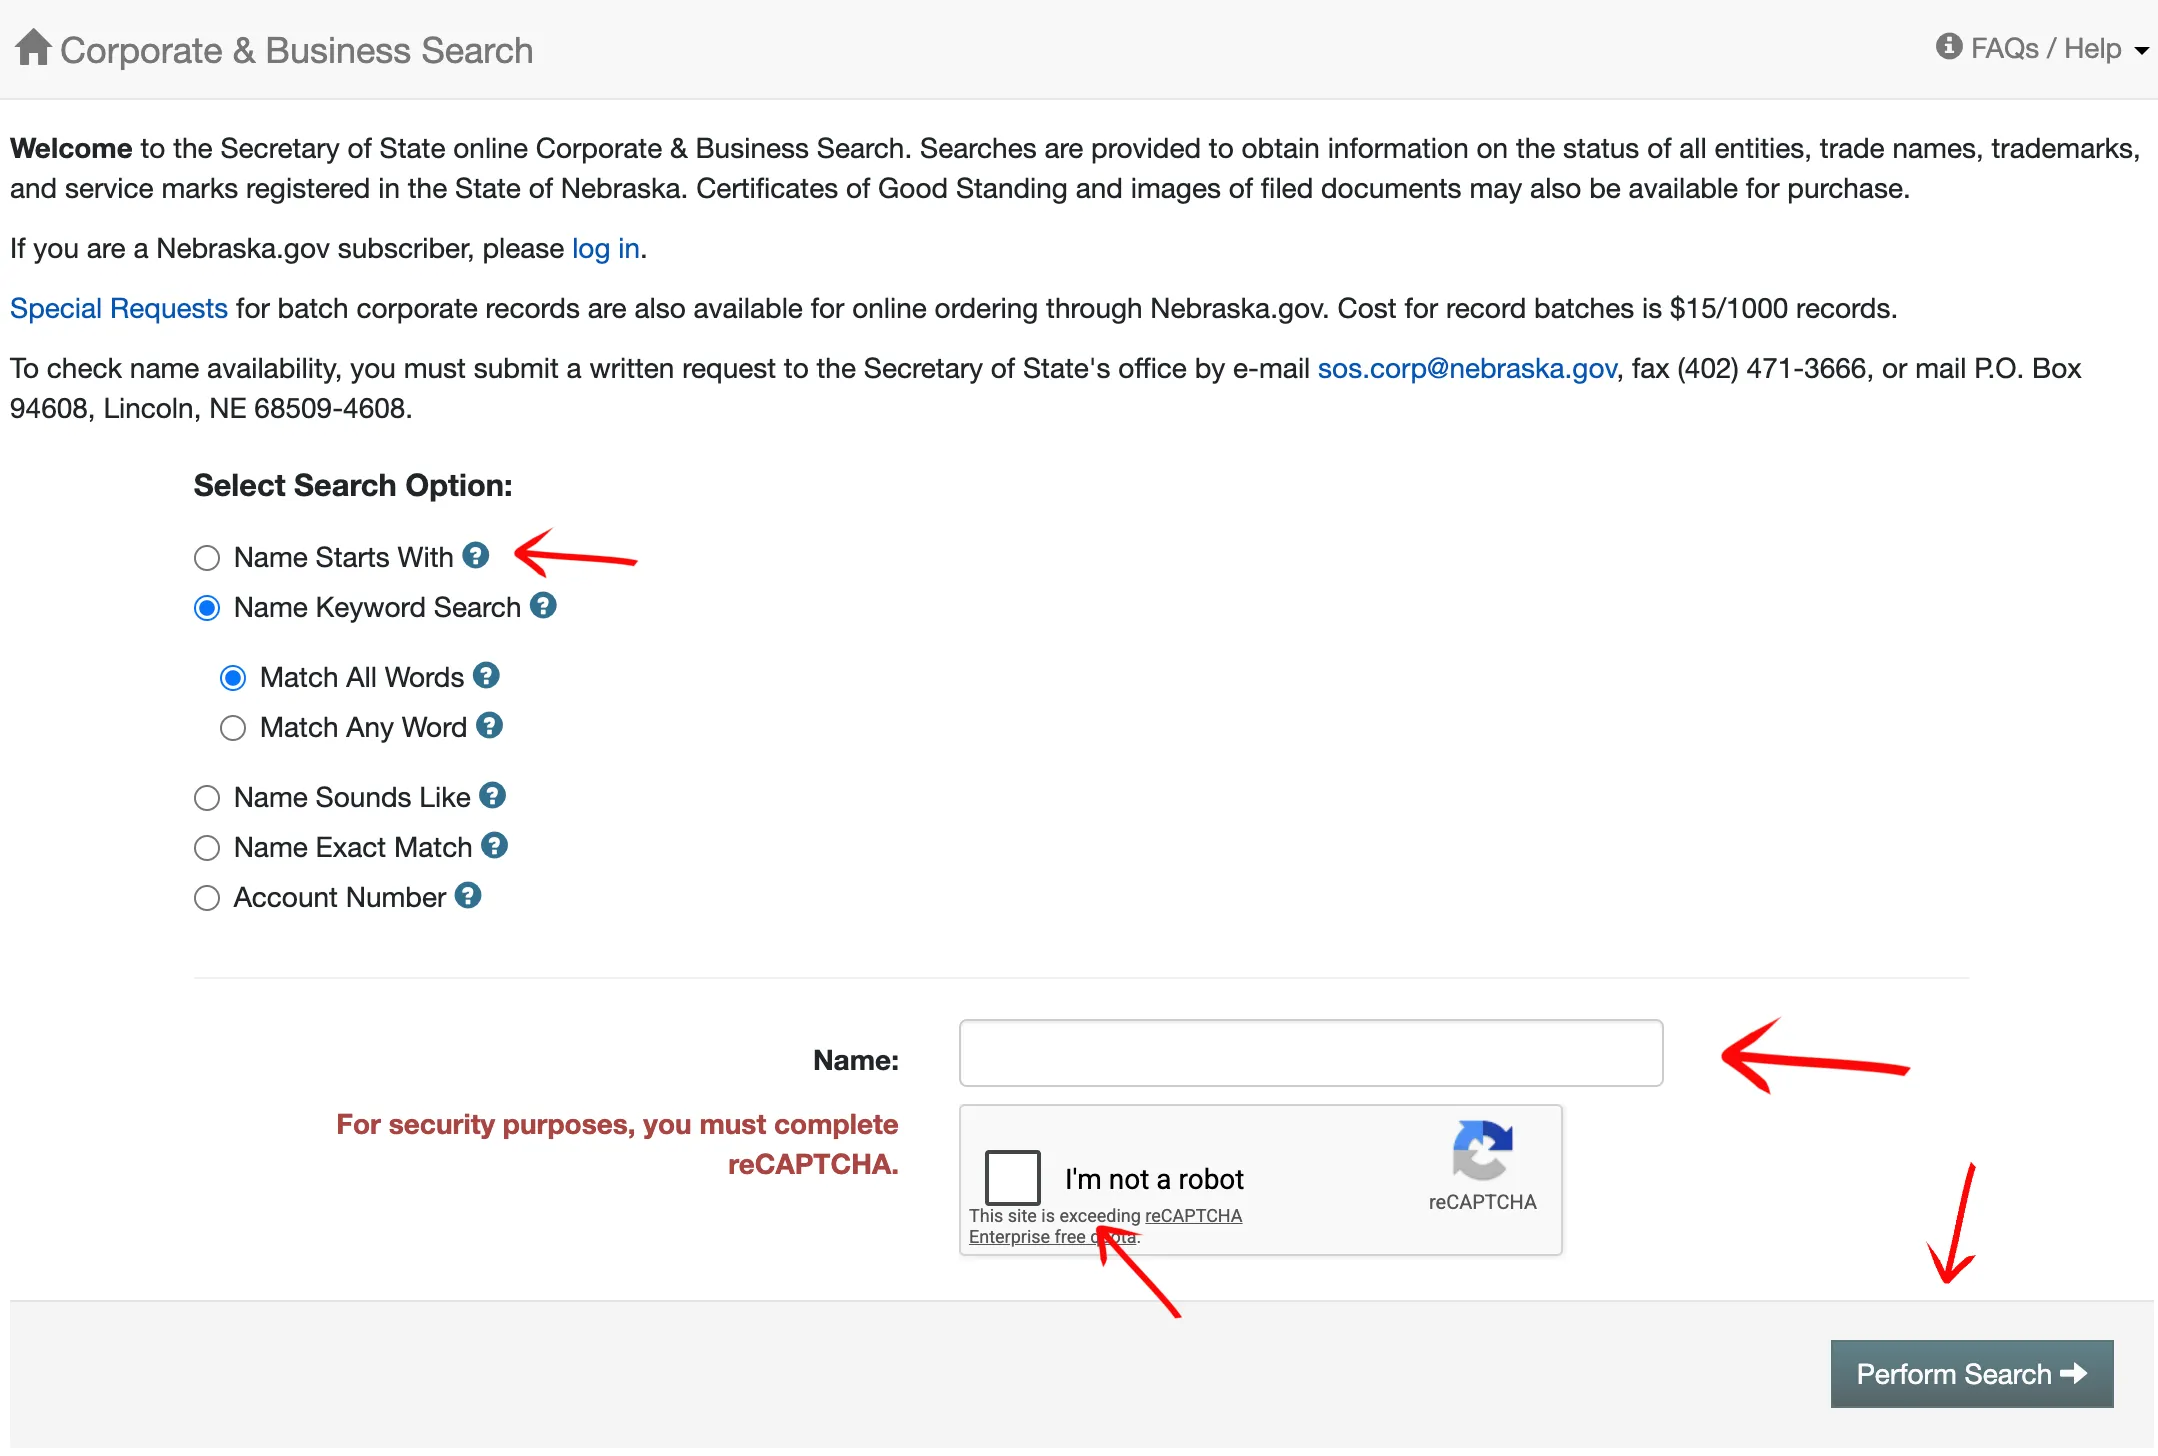Image resolution: width=2158 pixels, height=1456 pixels.
Task: Click the home icon in the header
Action: [33, 47]
